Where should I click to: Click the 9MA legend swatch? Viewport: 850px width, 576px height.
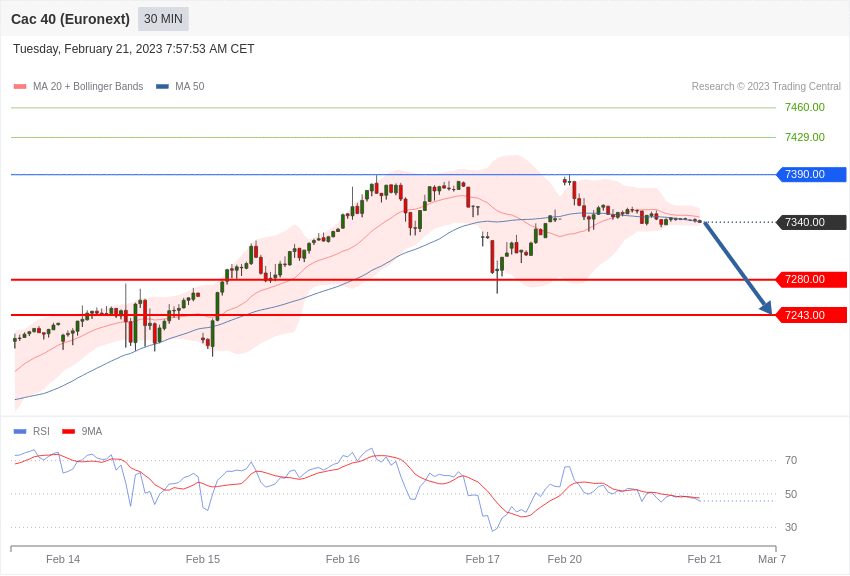coord(68,432)
